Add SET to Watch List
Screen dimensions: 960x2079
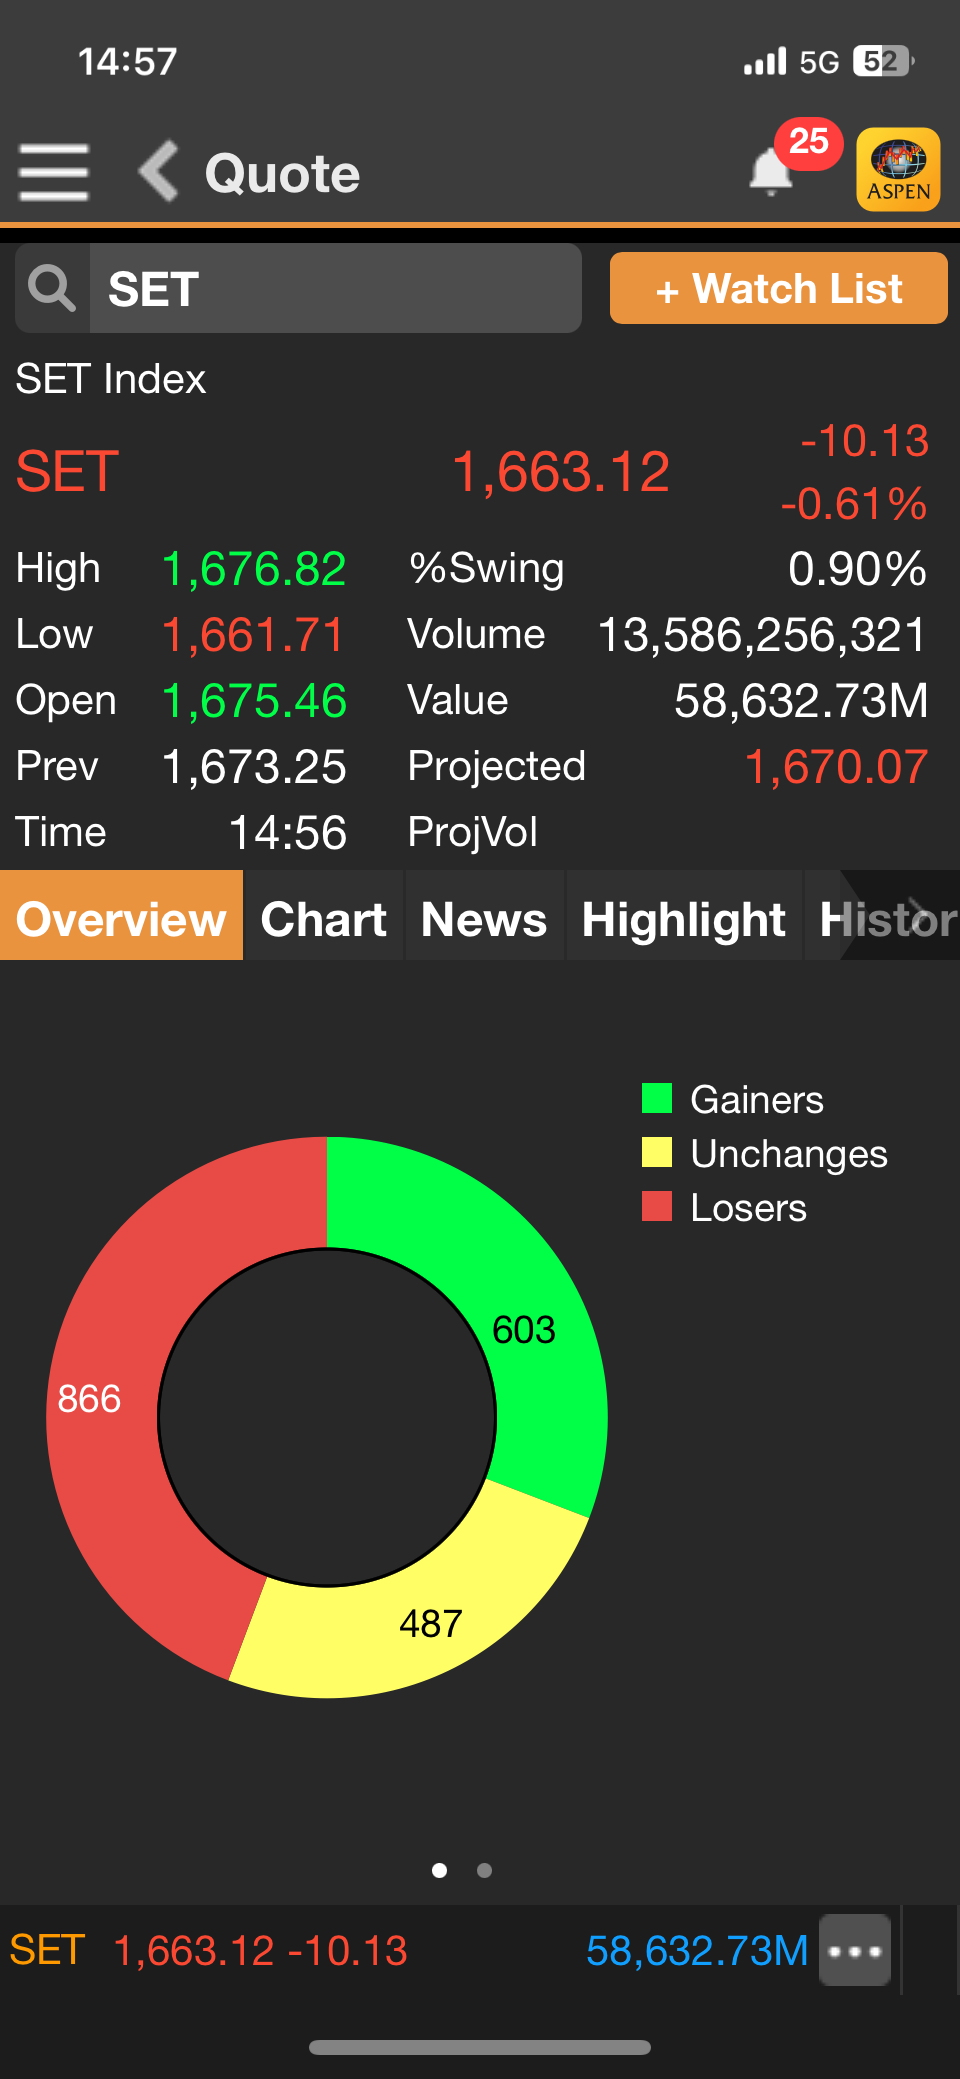tap(778, 288)
